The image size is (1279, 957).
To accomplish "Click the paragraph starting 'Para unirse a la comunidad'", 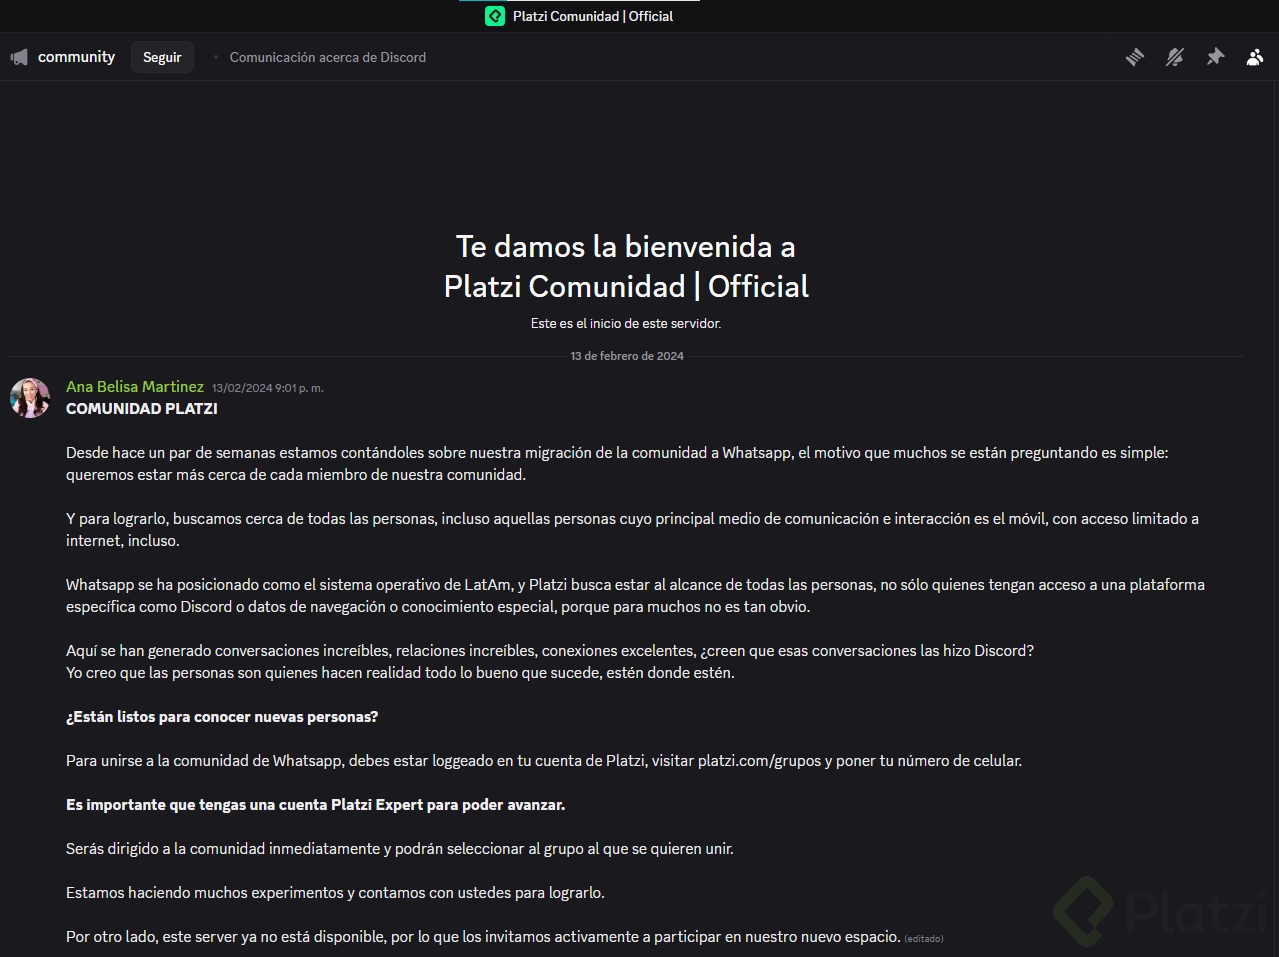I will tap(544, 761).
